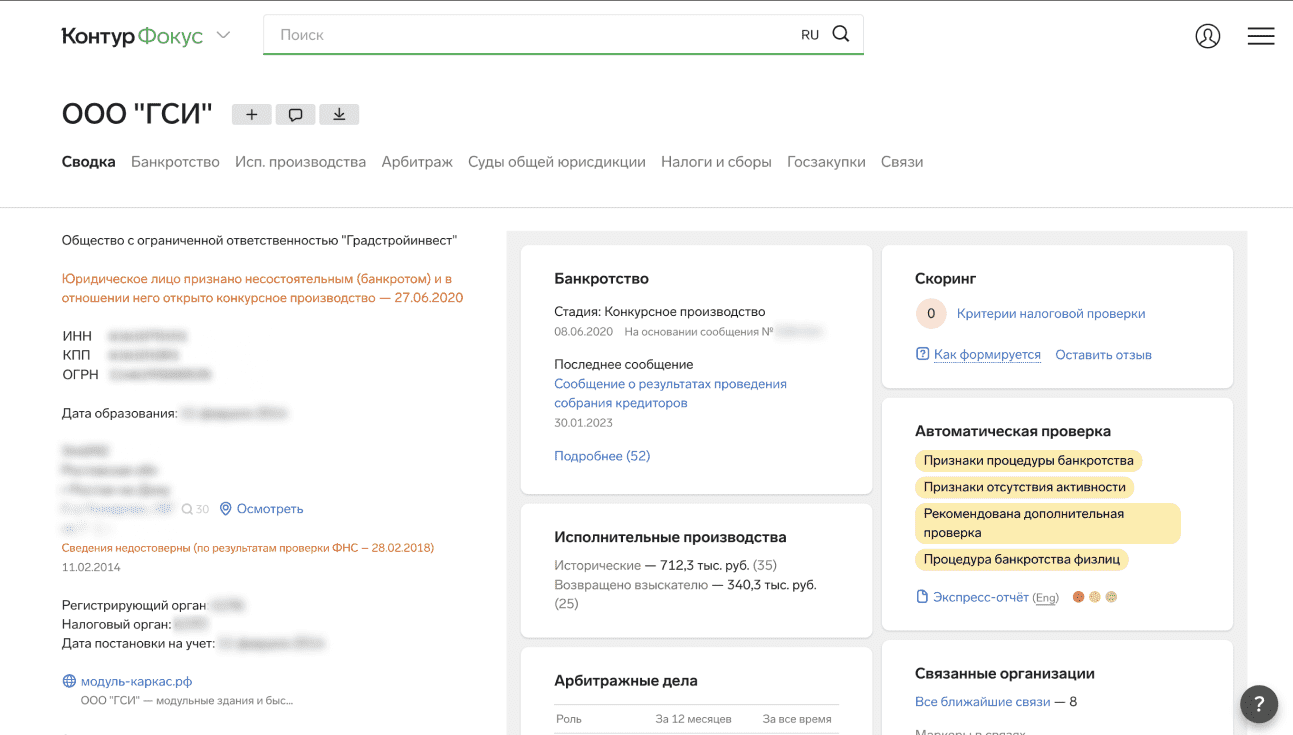Click the Банкротство card heading
Screen dimensions: 1293x735
coord(601,279)
